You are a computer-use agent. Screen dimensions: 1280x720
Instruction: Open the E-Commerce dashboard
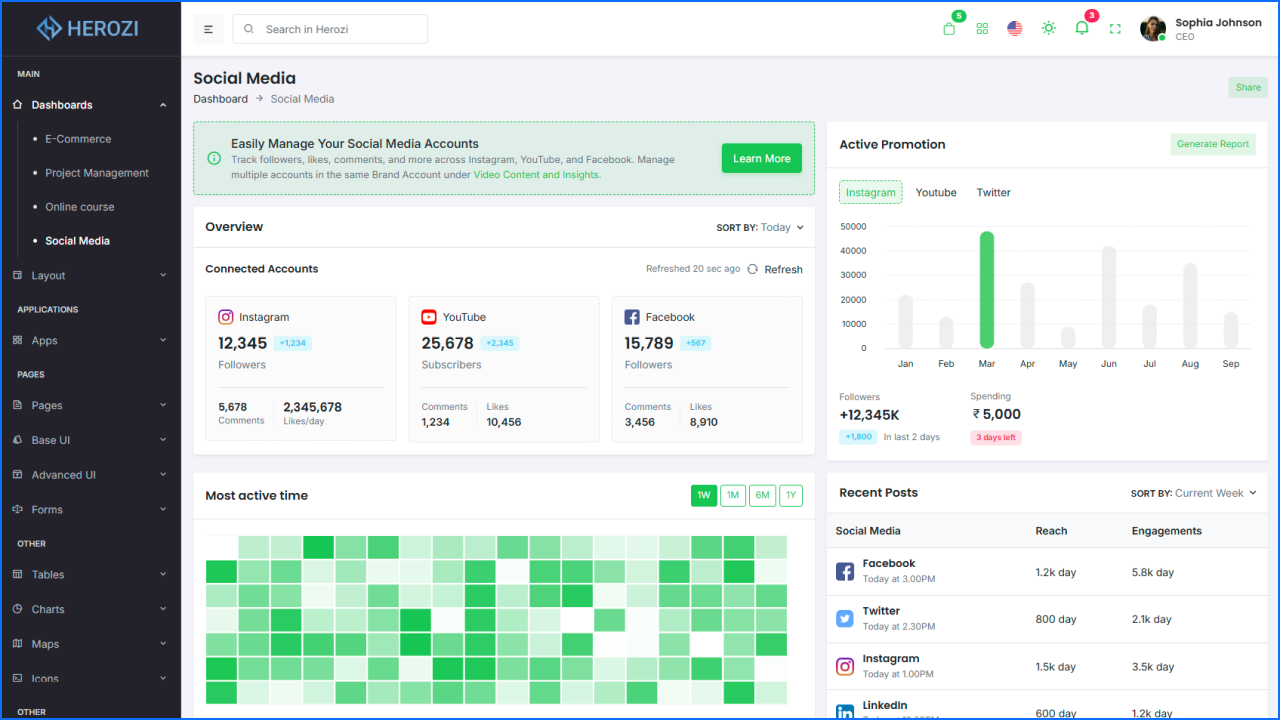pos(78,139)
